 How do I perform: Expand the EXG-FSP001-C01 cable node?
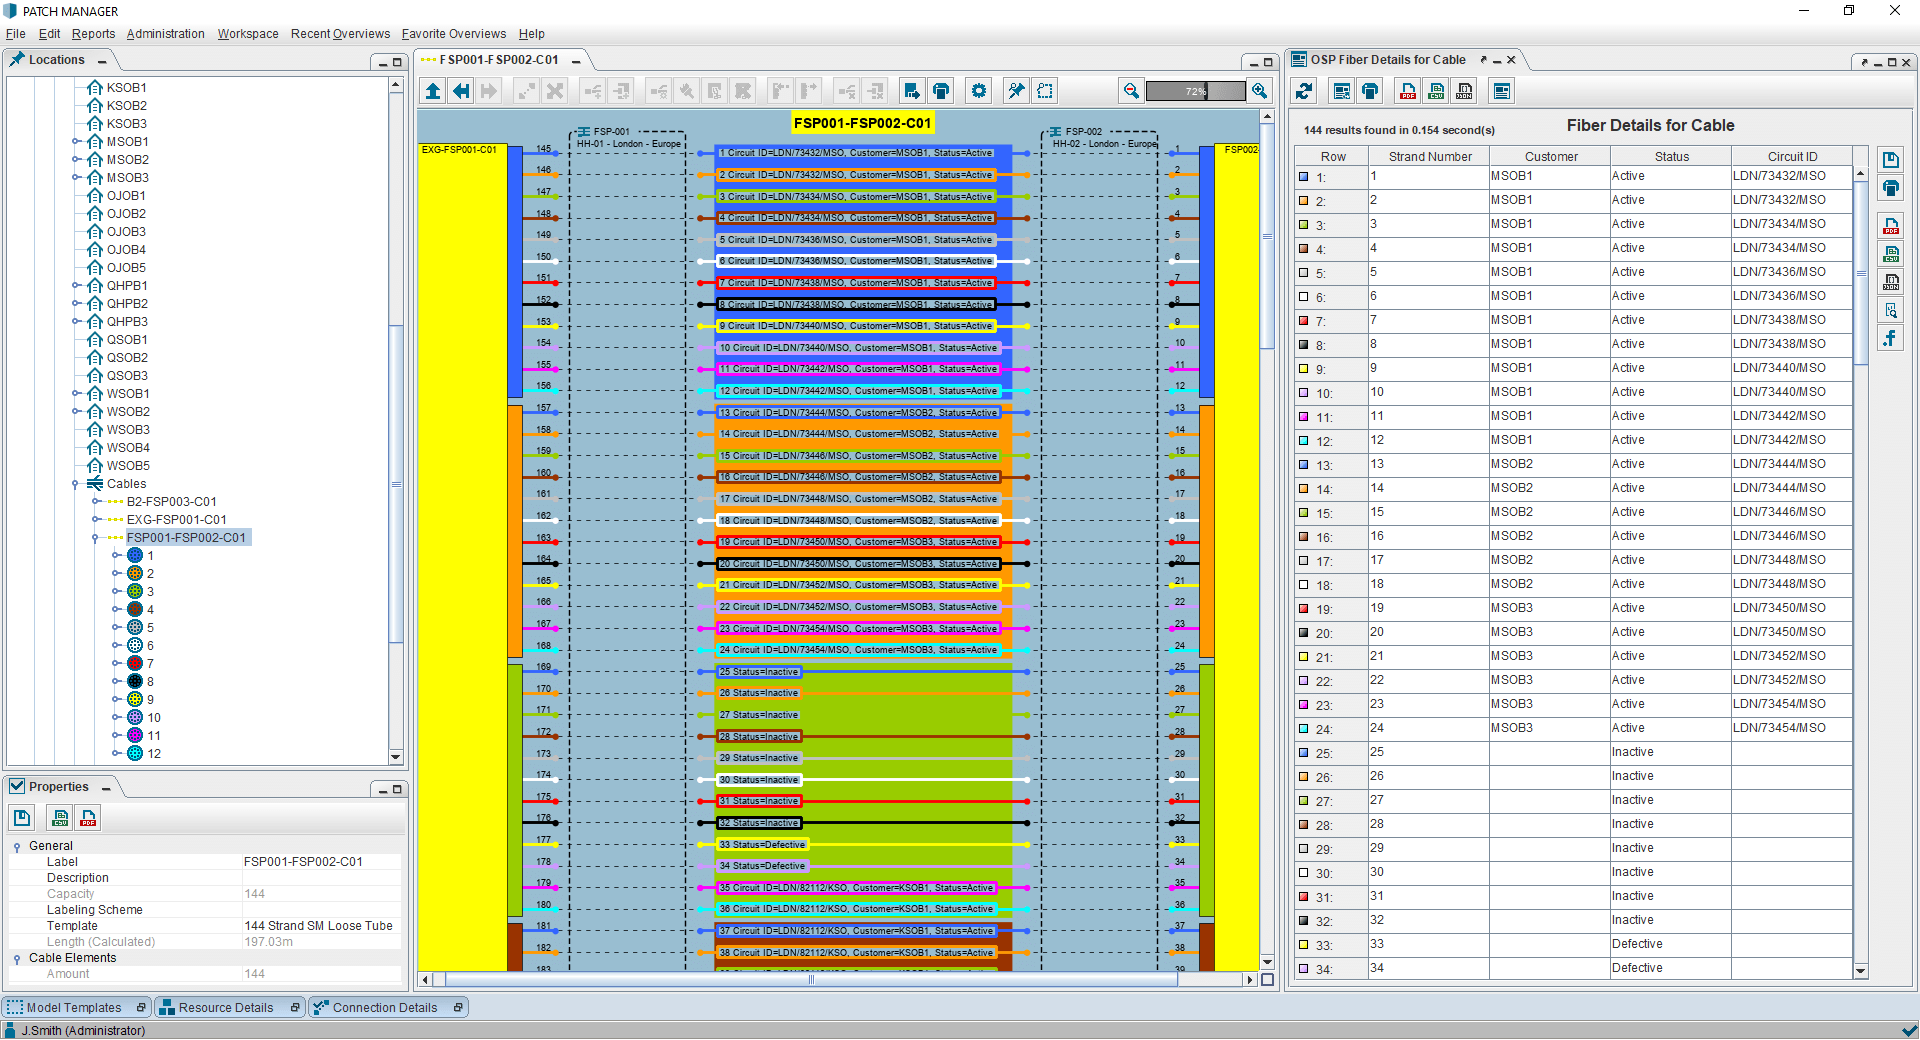coord(96,520)
